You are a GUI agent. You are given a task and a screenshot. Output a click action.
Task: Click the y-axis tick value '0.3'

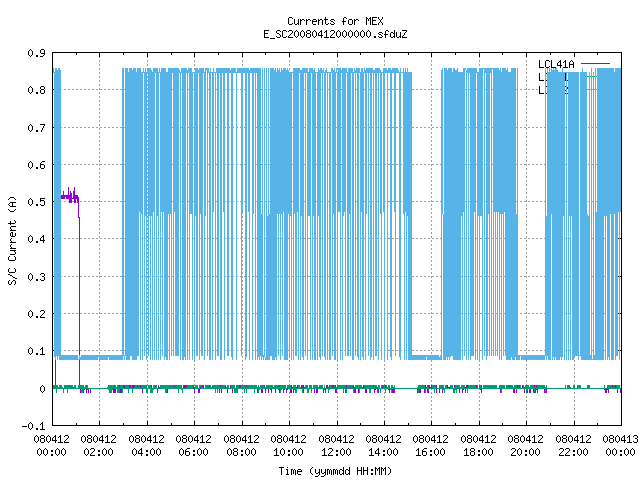tap(36, 277)
